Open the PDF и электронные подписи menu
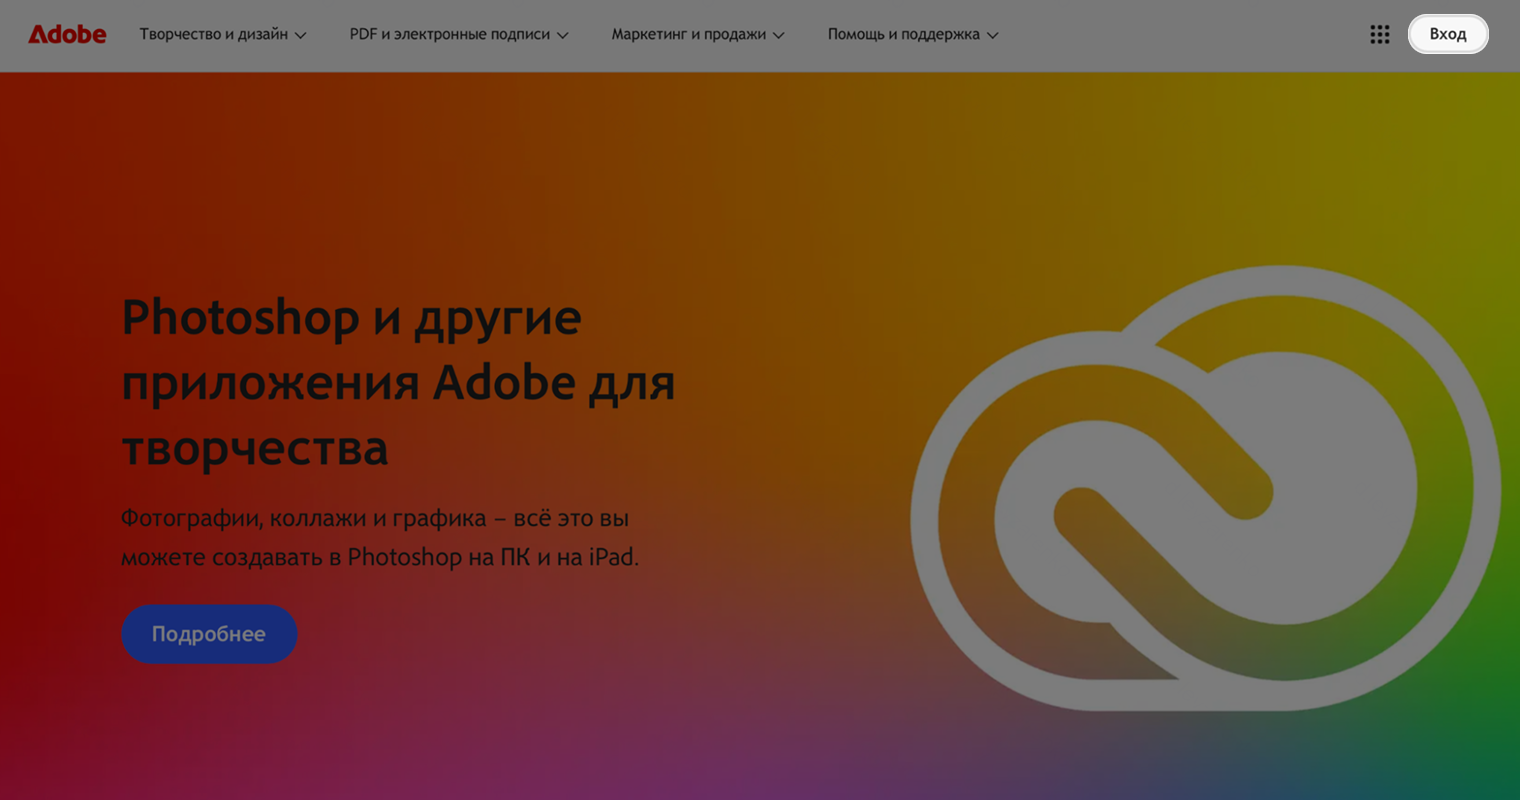 [x=459, y=34]
